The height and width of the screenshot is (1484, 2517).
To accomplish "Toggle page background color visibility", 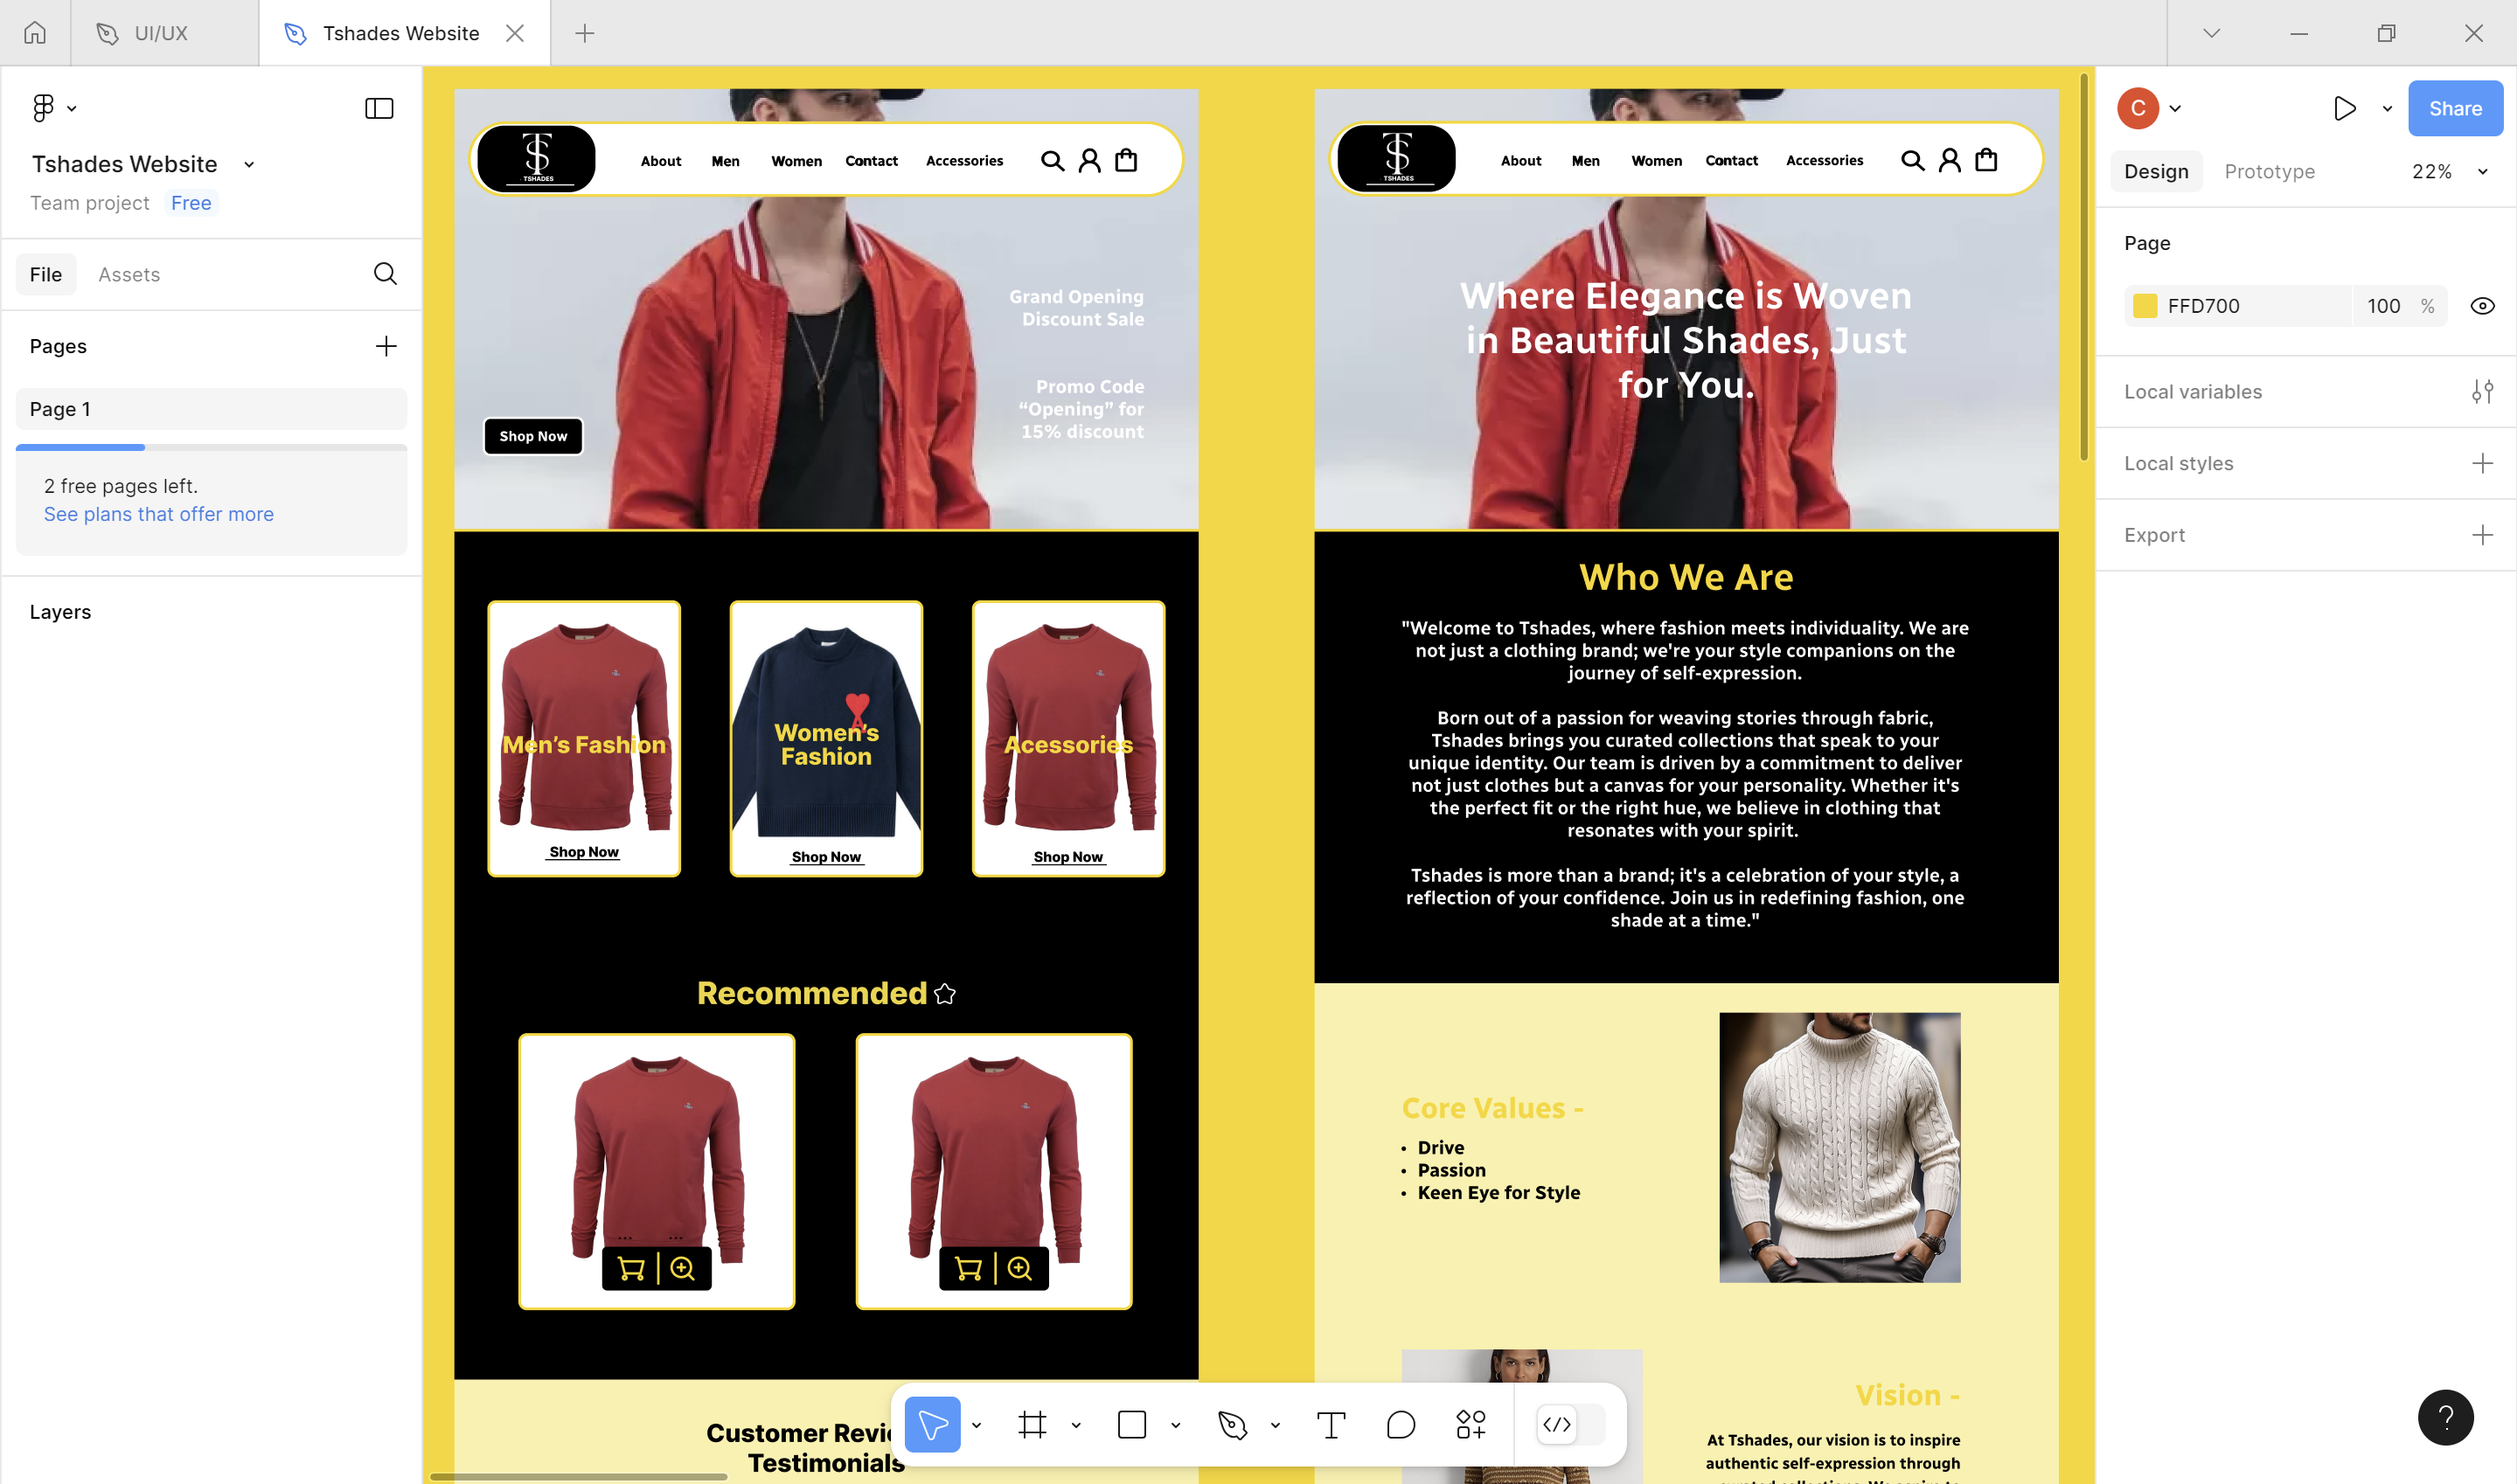I will coord(2486,306).
